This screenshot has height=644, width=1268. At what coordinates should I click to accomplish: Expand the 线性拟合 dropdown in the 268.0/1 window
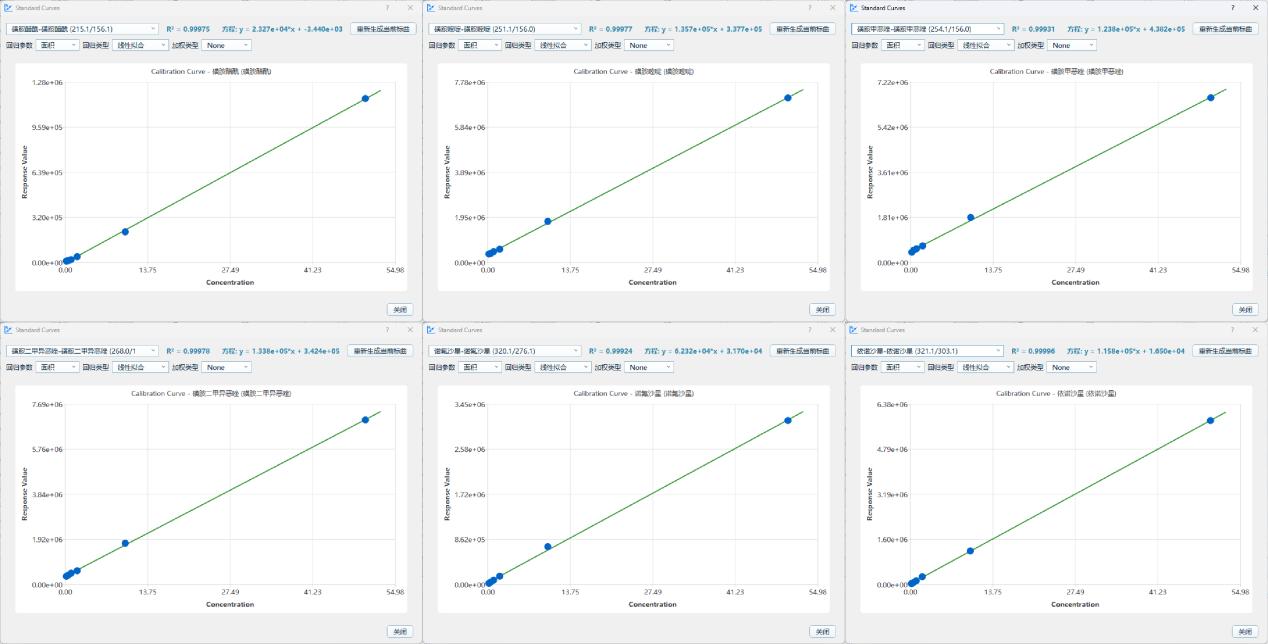(141, 367)
